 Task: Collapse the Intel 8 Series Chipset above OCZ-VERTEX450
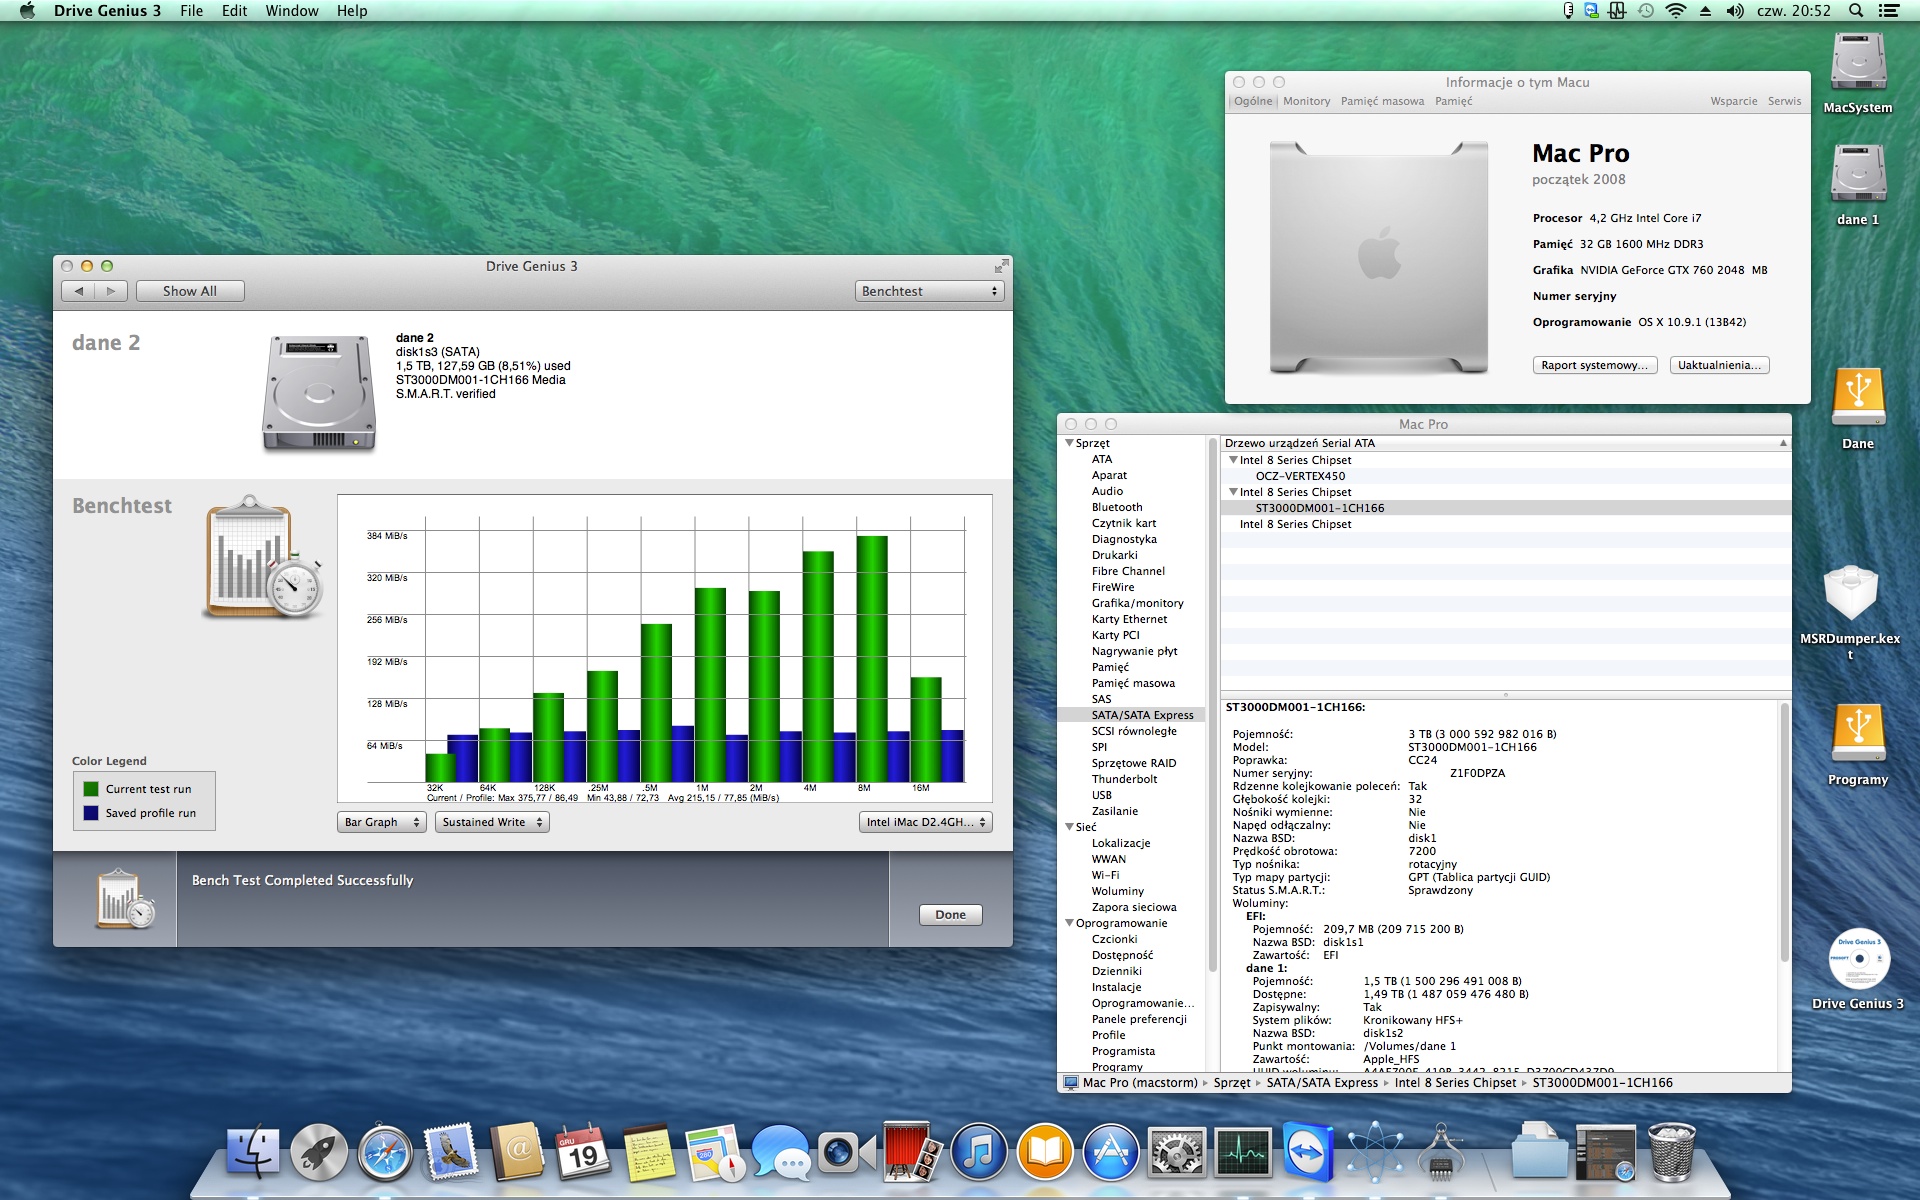(x=1233, y=460)
